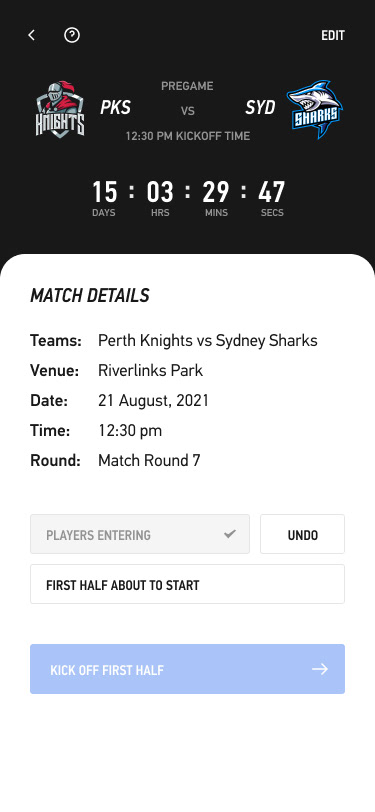Tap the PKS team abbreviation
Image resolution: width=375 pixels, height=812 pixels.
[x=116, y=108]
